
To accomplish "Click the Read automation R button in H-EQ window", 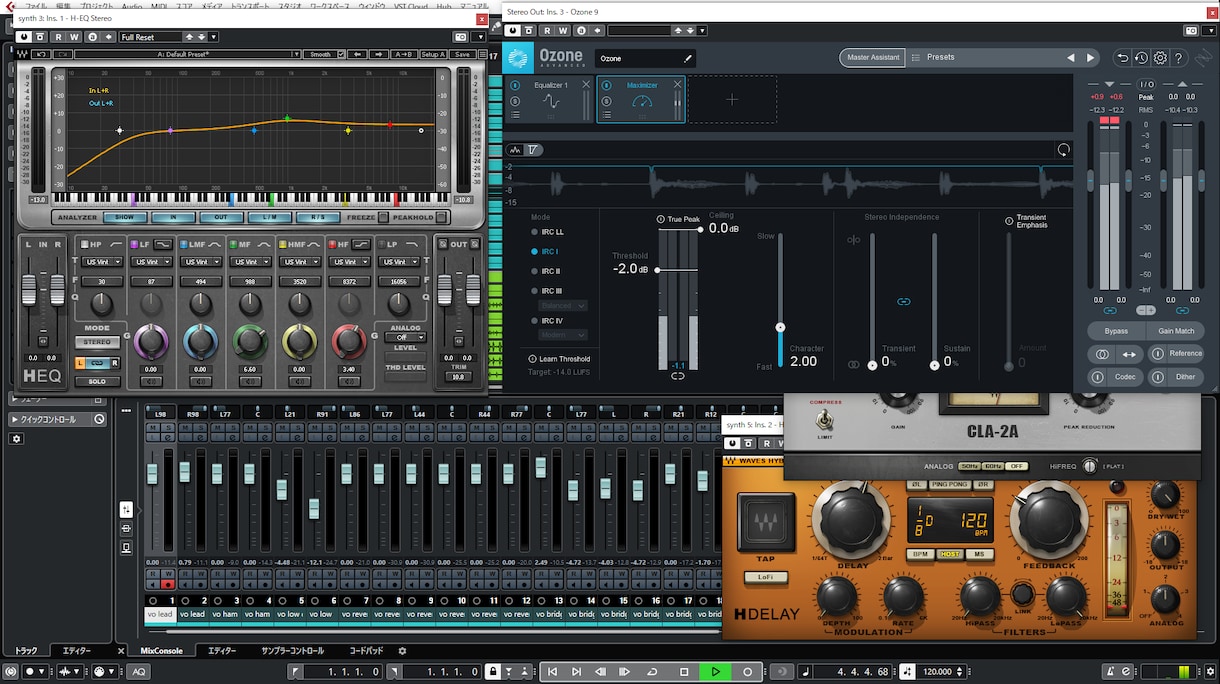I will coord(56,37).
